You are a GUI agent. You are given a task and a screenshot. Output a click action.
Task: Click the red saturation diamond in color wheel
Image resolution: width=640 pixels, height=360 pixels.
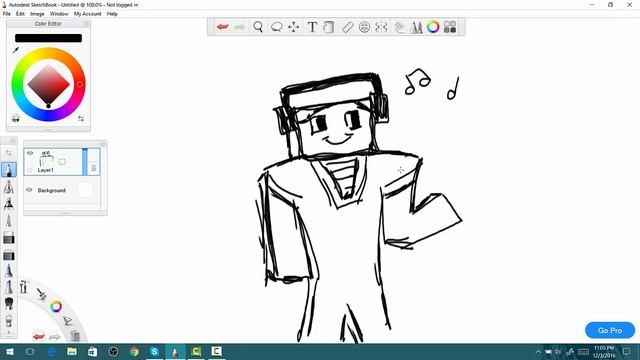coord(48,84)
